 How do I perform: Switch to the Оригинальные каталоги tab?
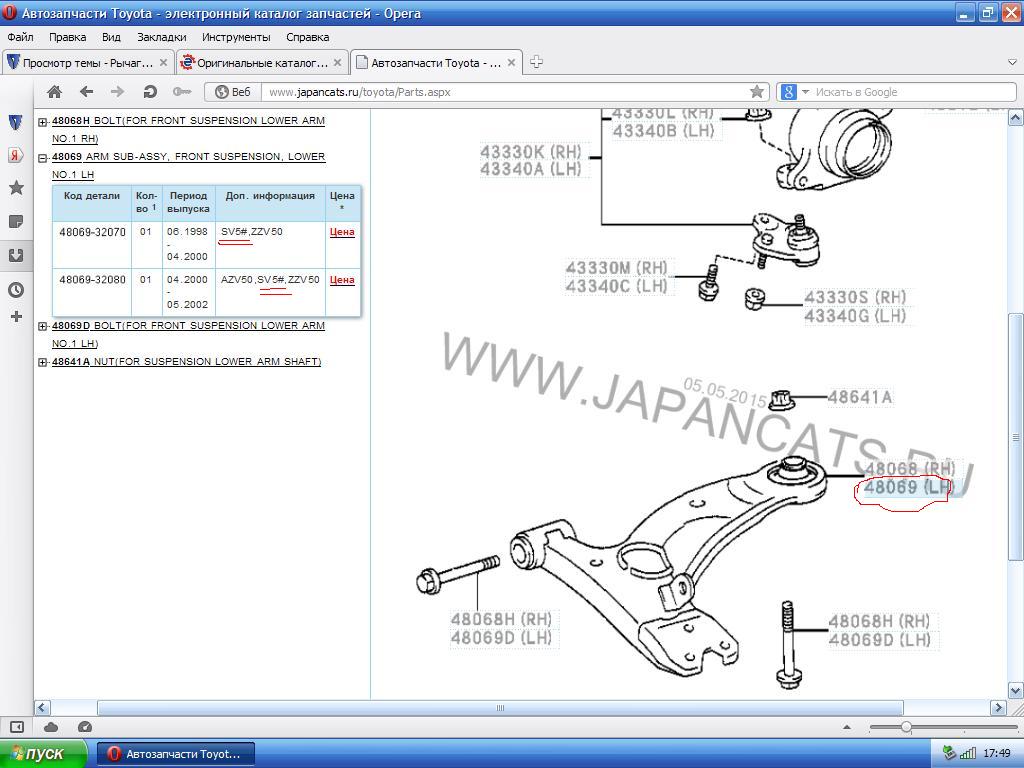(x=261, y=62)
